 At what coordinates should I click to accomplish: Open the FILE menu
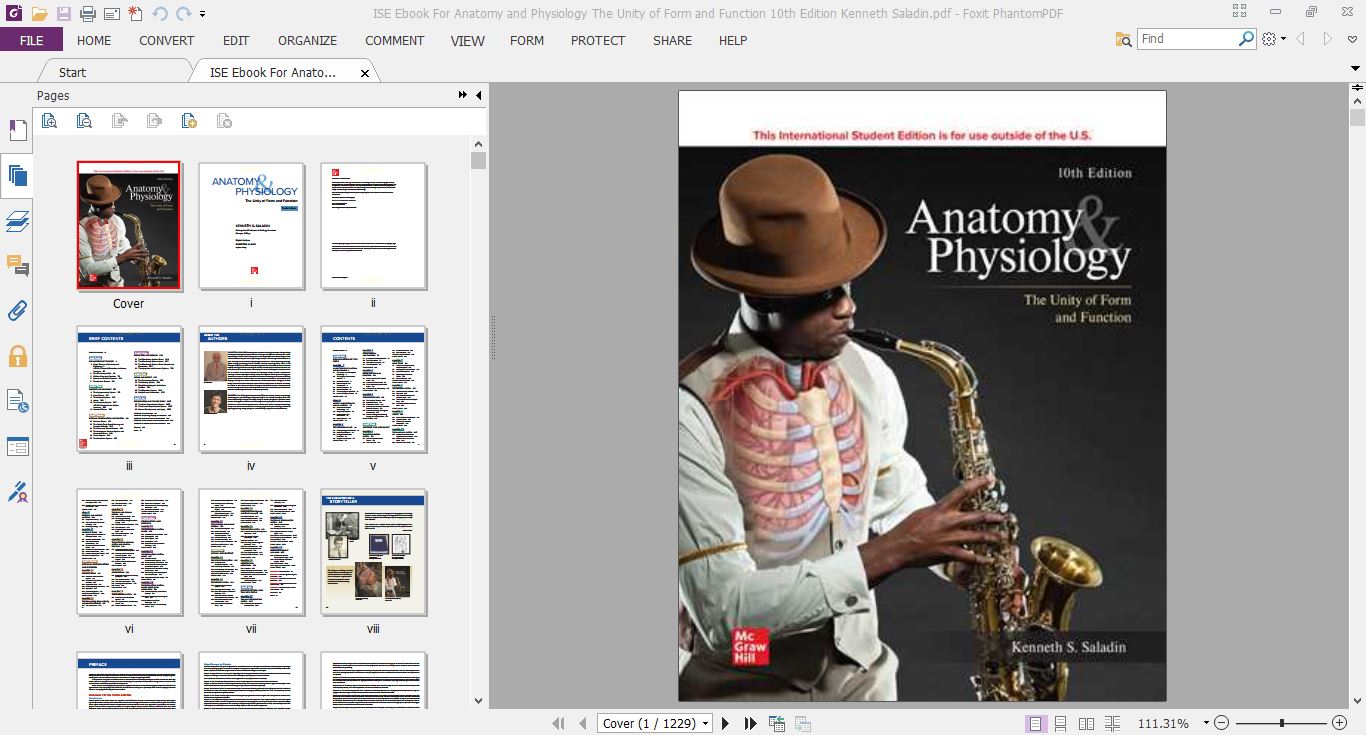(31, 40)
